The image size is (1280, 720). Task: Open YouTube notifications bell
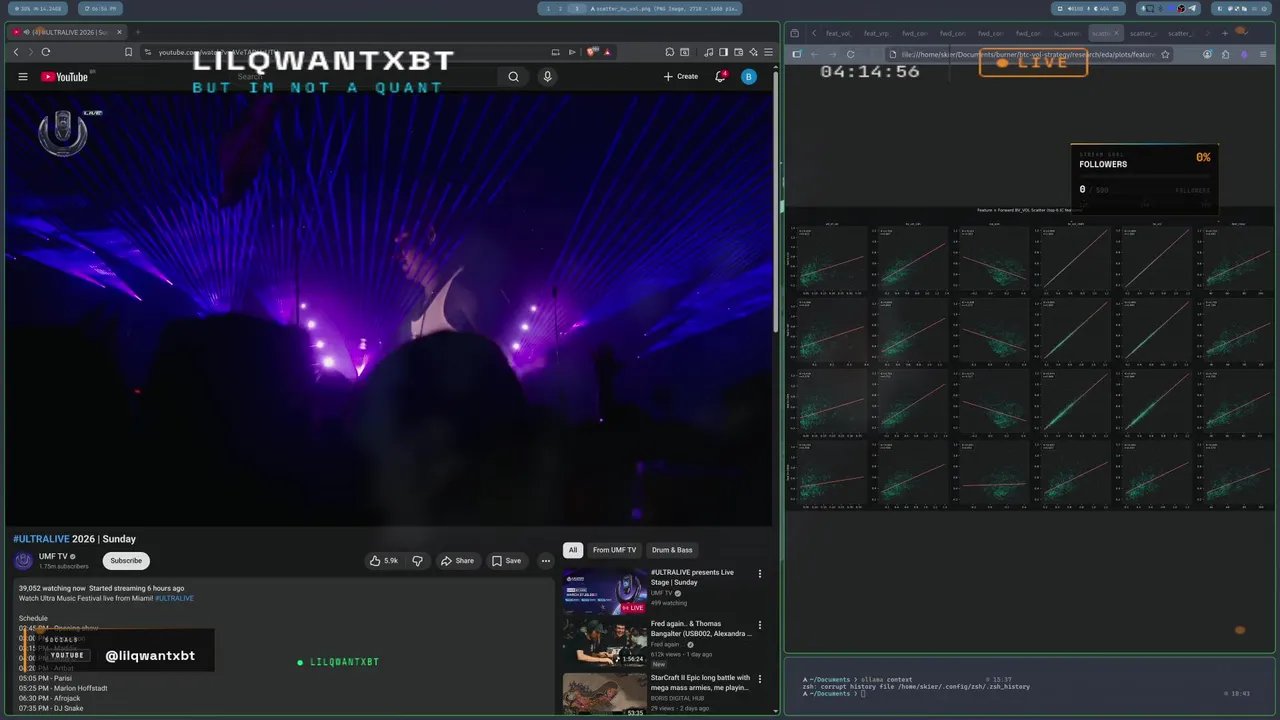(720, 76)
